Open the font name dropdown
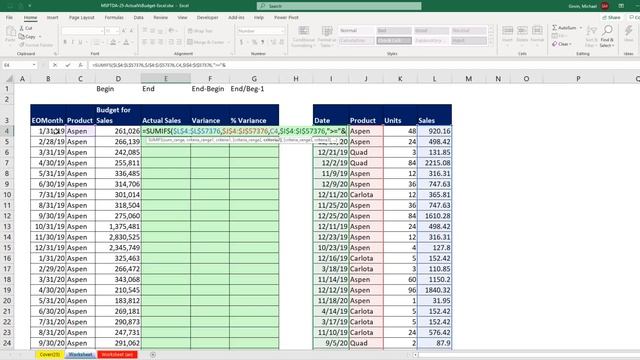Screen dimensions: 640x360 coord(102,31)
